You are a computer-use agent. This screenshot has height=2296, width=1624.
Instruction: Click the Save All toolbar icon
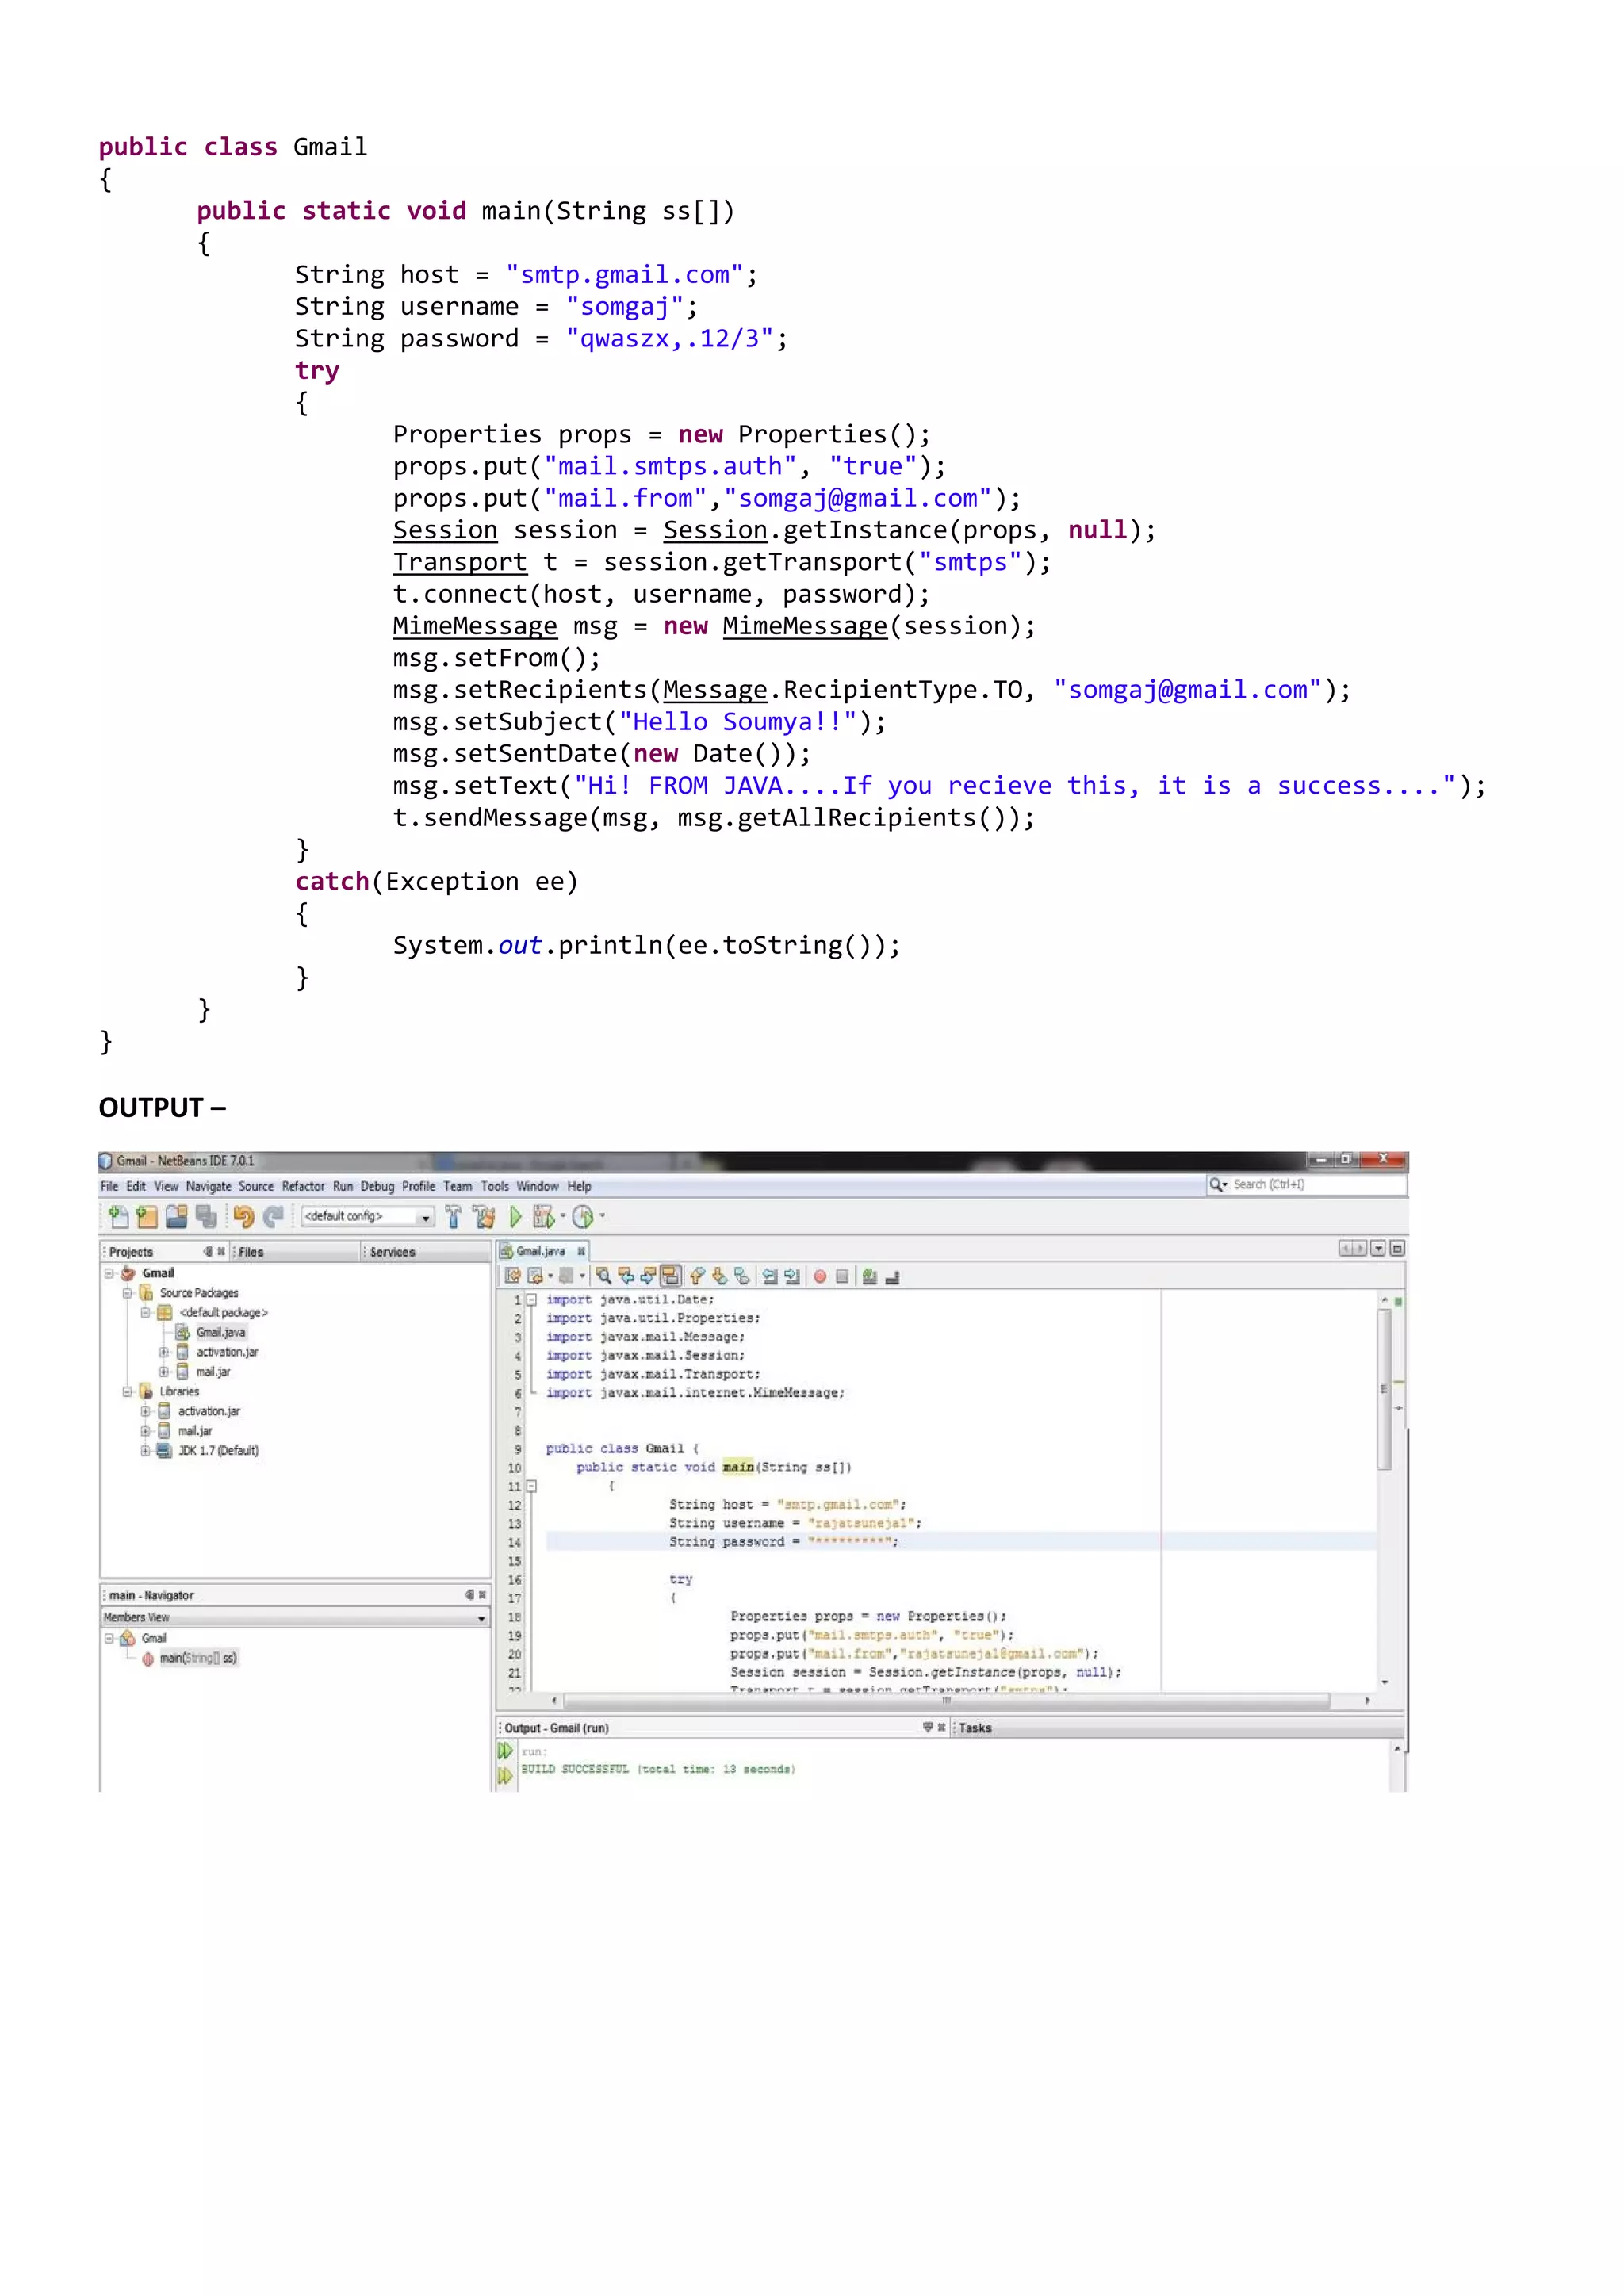206,1217
